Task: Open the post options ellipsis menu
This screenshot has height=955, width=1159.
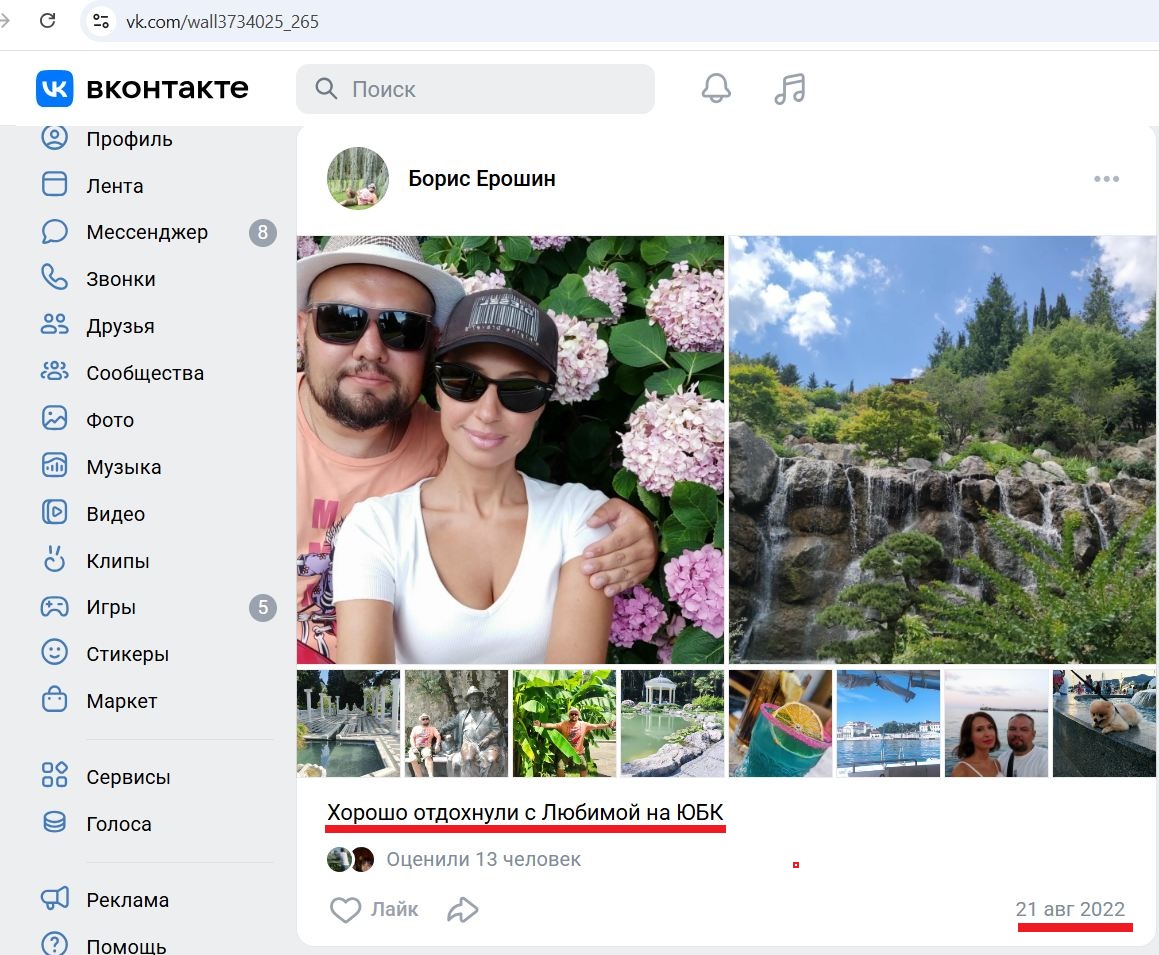Action: 1107,178
